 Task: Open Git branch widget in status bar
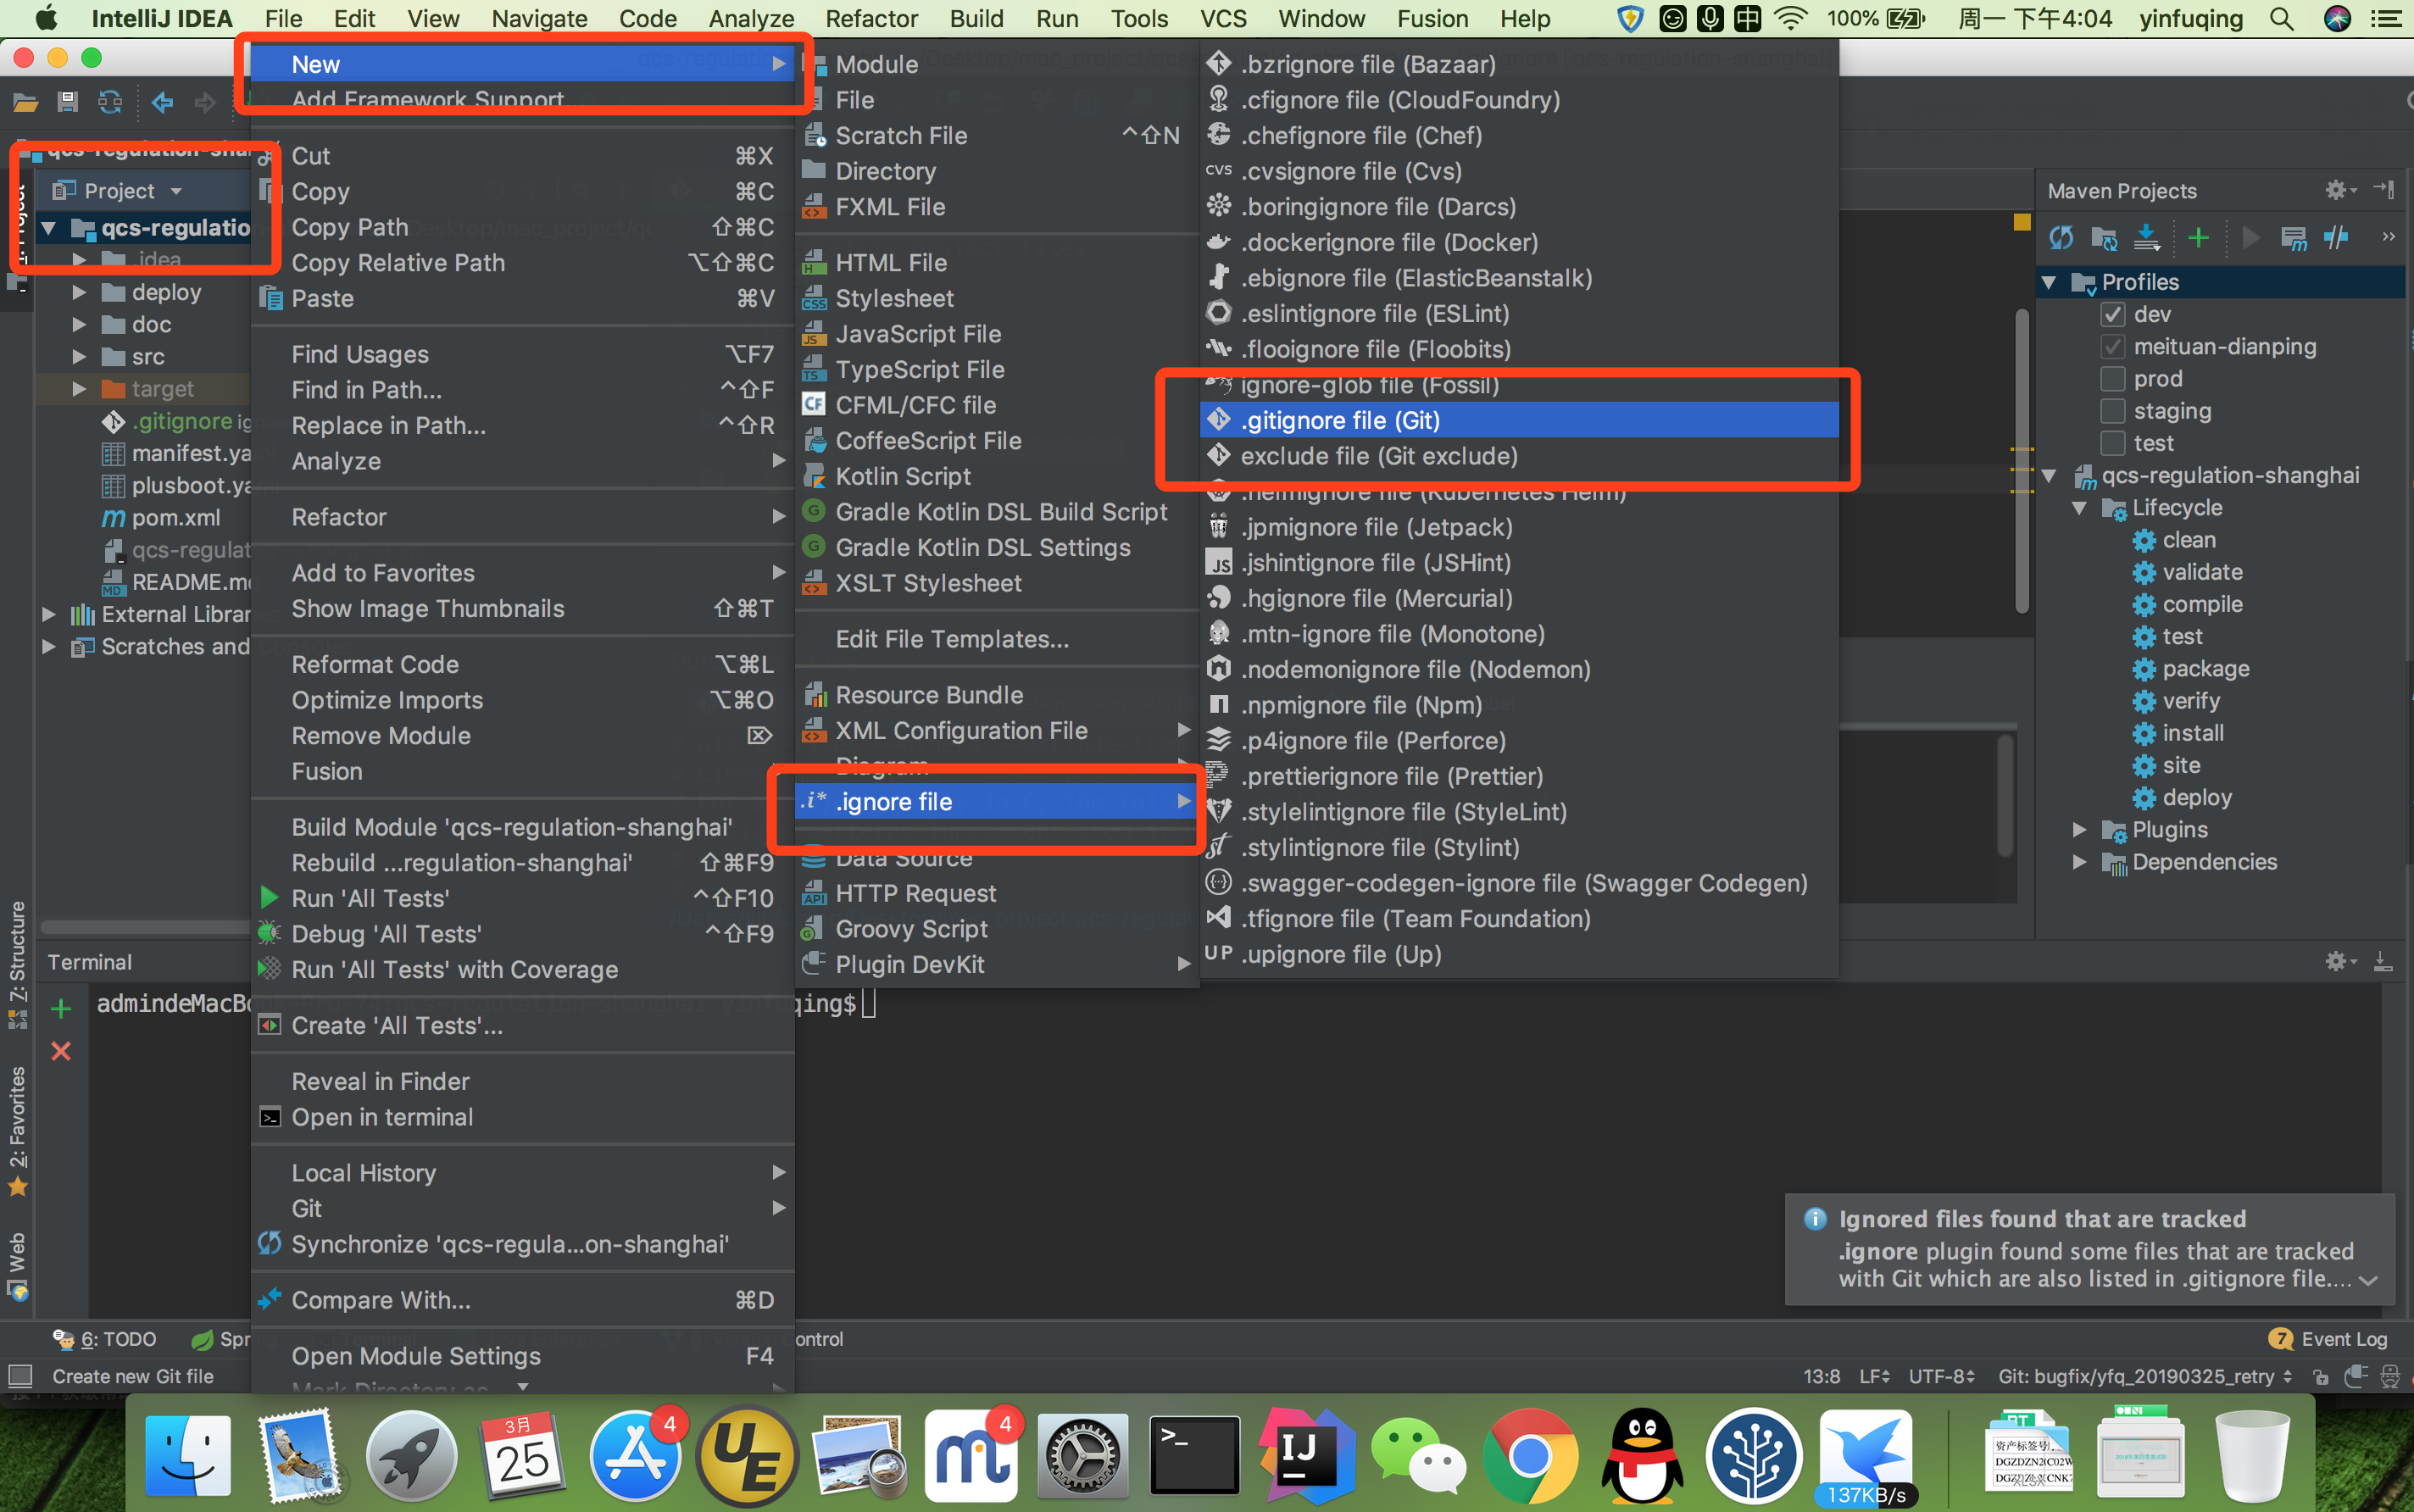(2145, 1377)
